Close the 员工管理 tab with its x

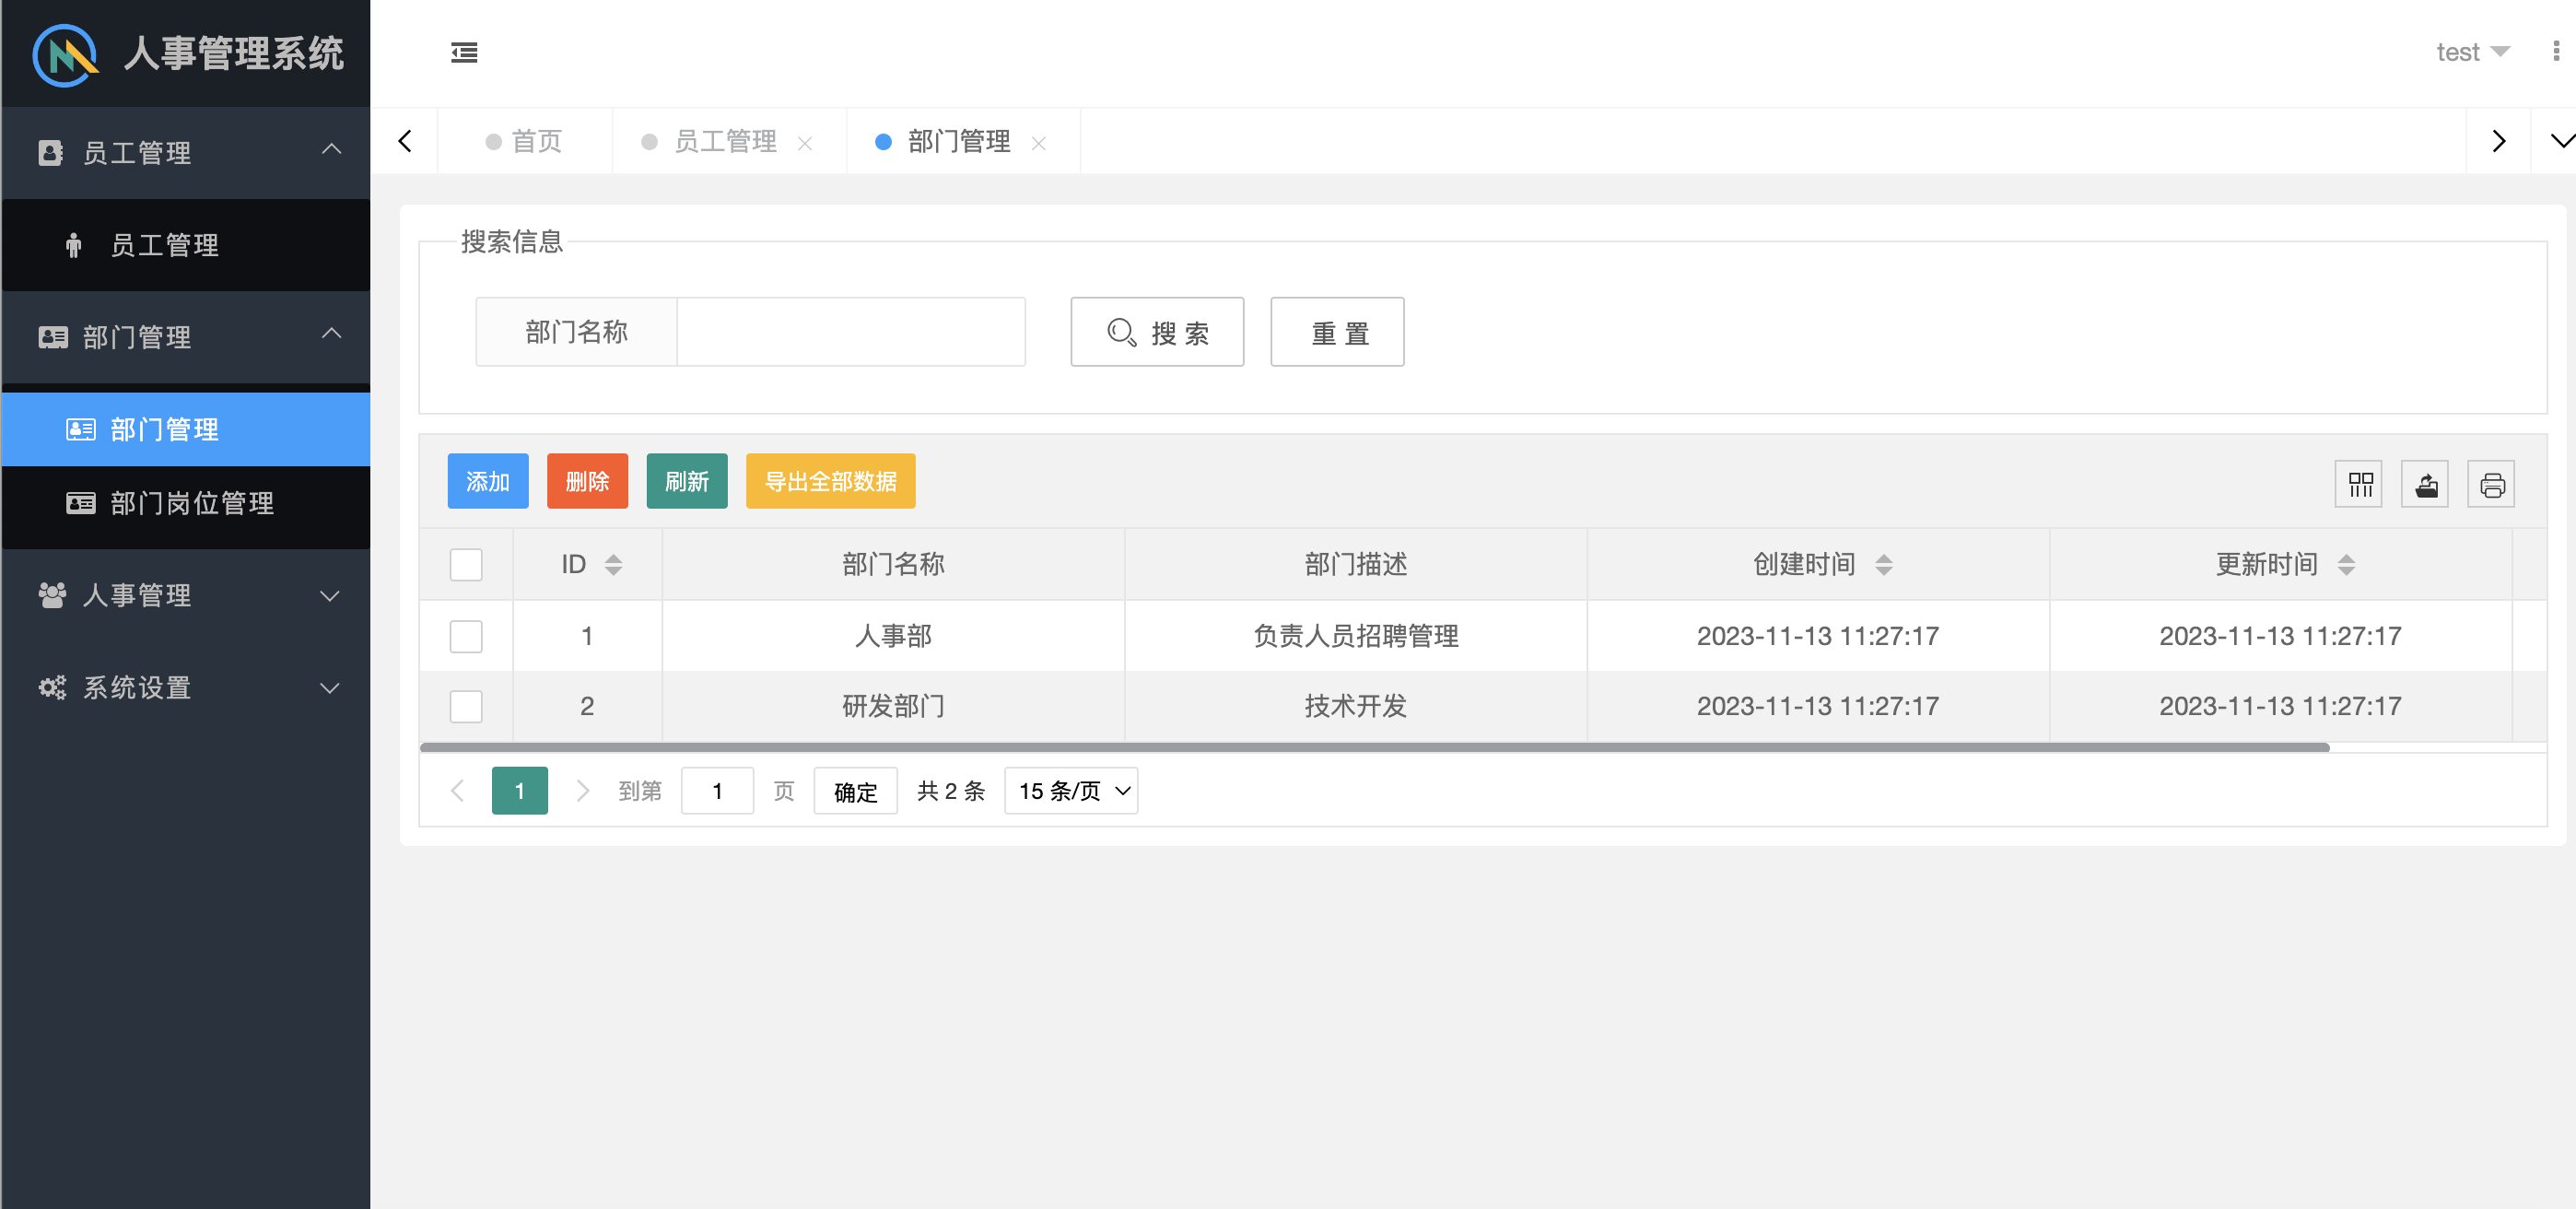(804, 143)
